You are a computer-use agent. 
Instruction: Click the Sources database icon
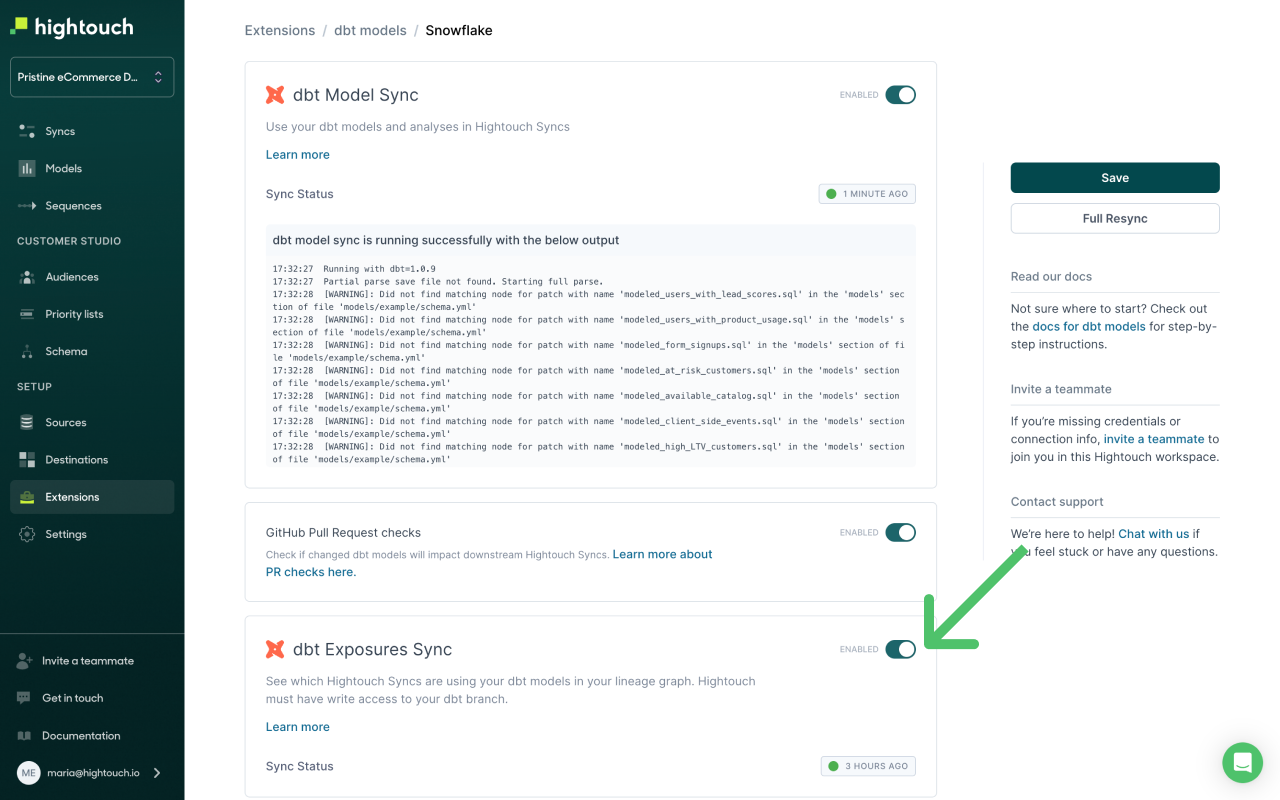click(27, 423)
